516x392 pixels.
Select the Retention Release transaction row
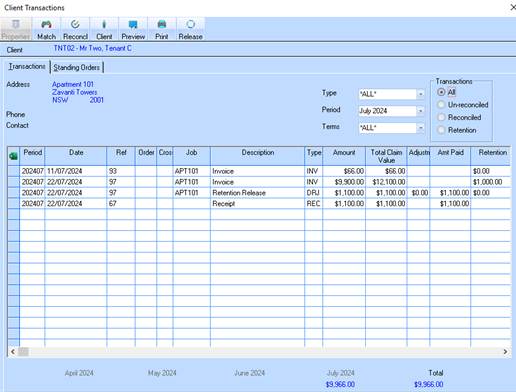pos(259,193)
